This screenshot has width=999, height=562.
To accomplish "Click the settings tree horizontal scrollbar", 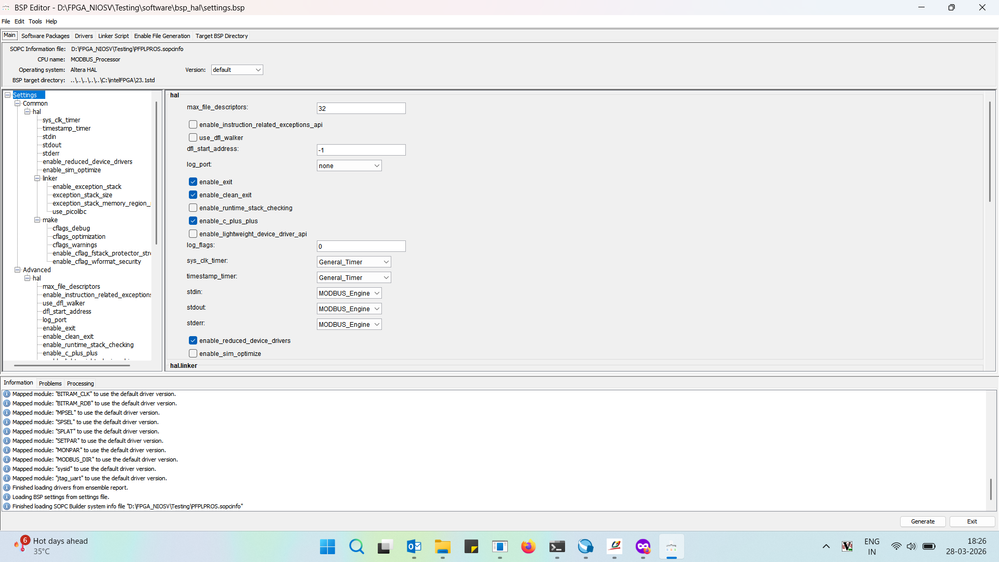I will click(72, 366).
